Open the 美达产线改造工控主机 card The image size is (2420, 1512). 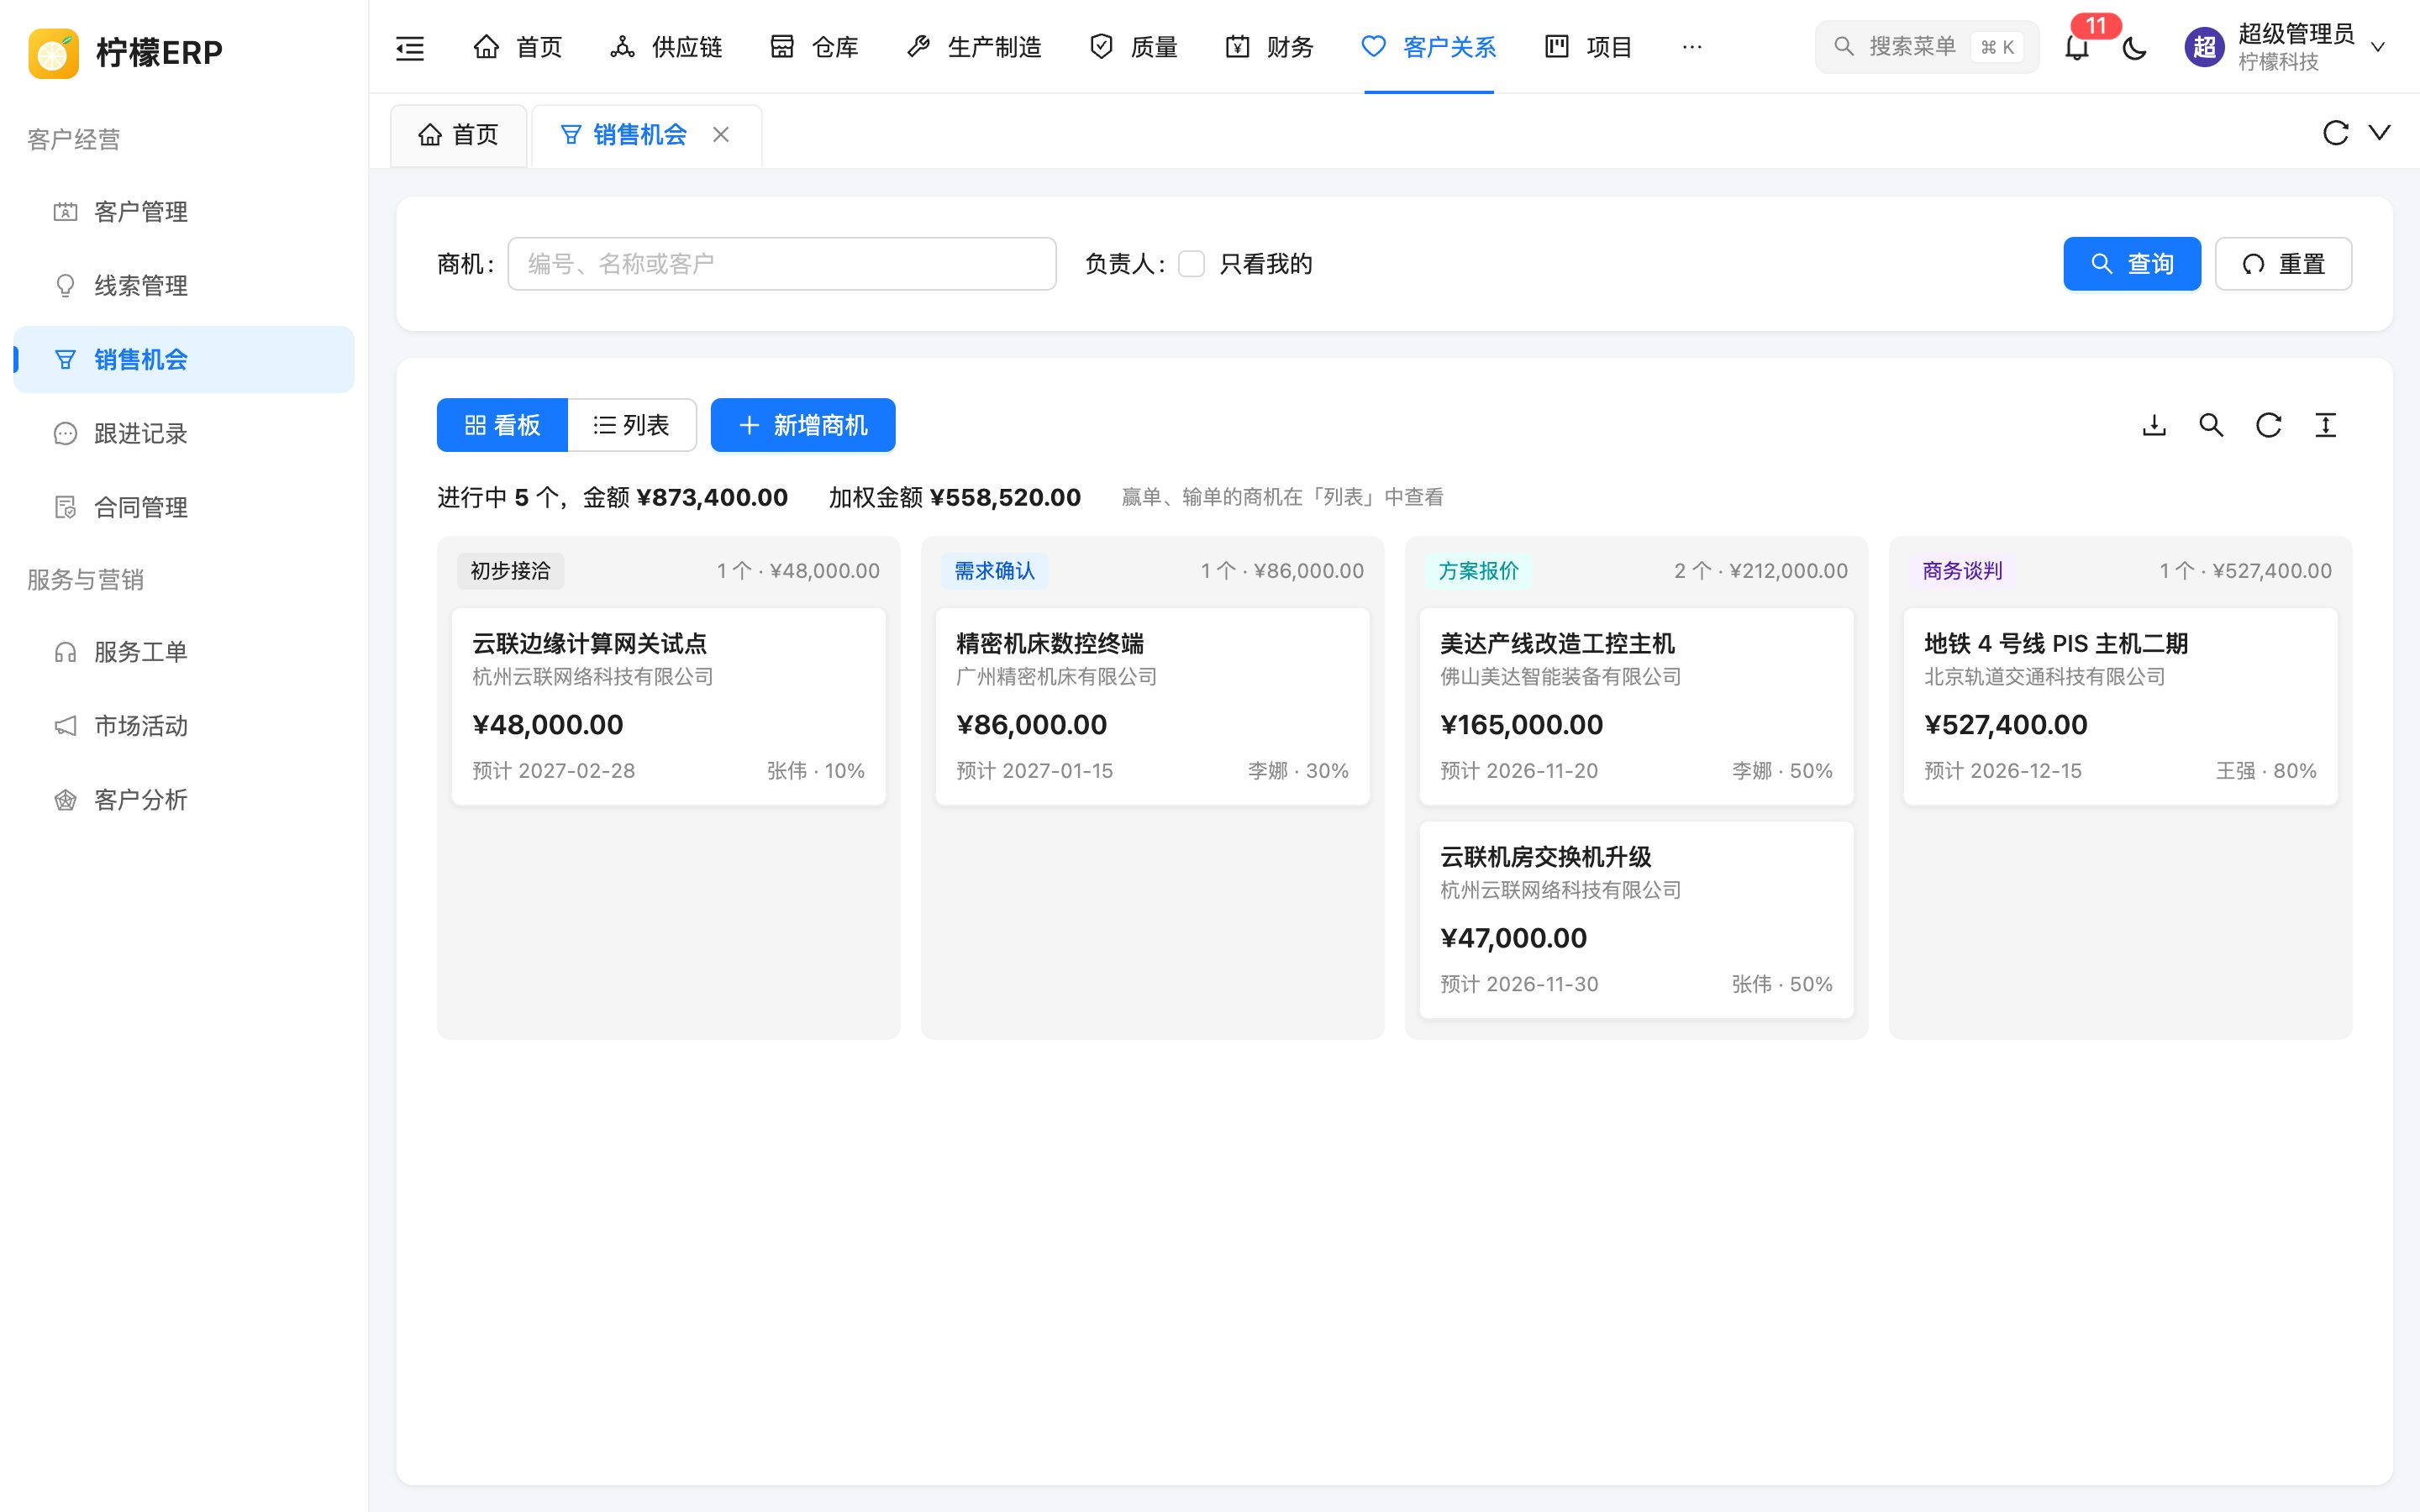click(1636, 707)
